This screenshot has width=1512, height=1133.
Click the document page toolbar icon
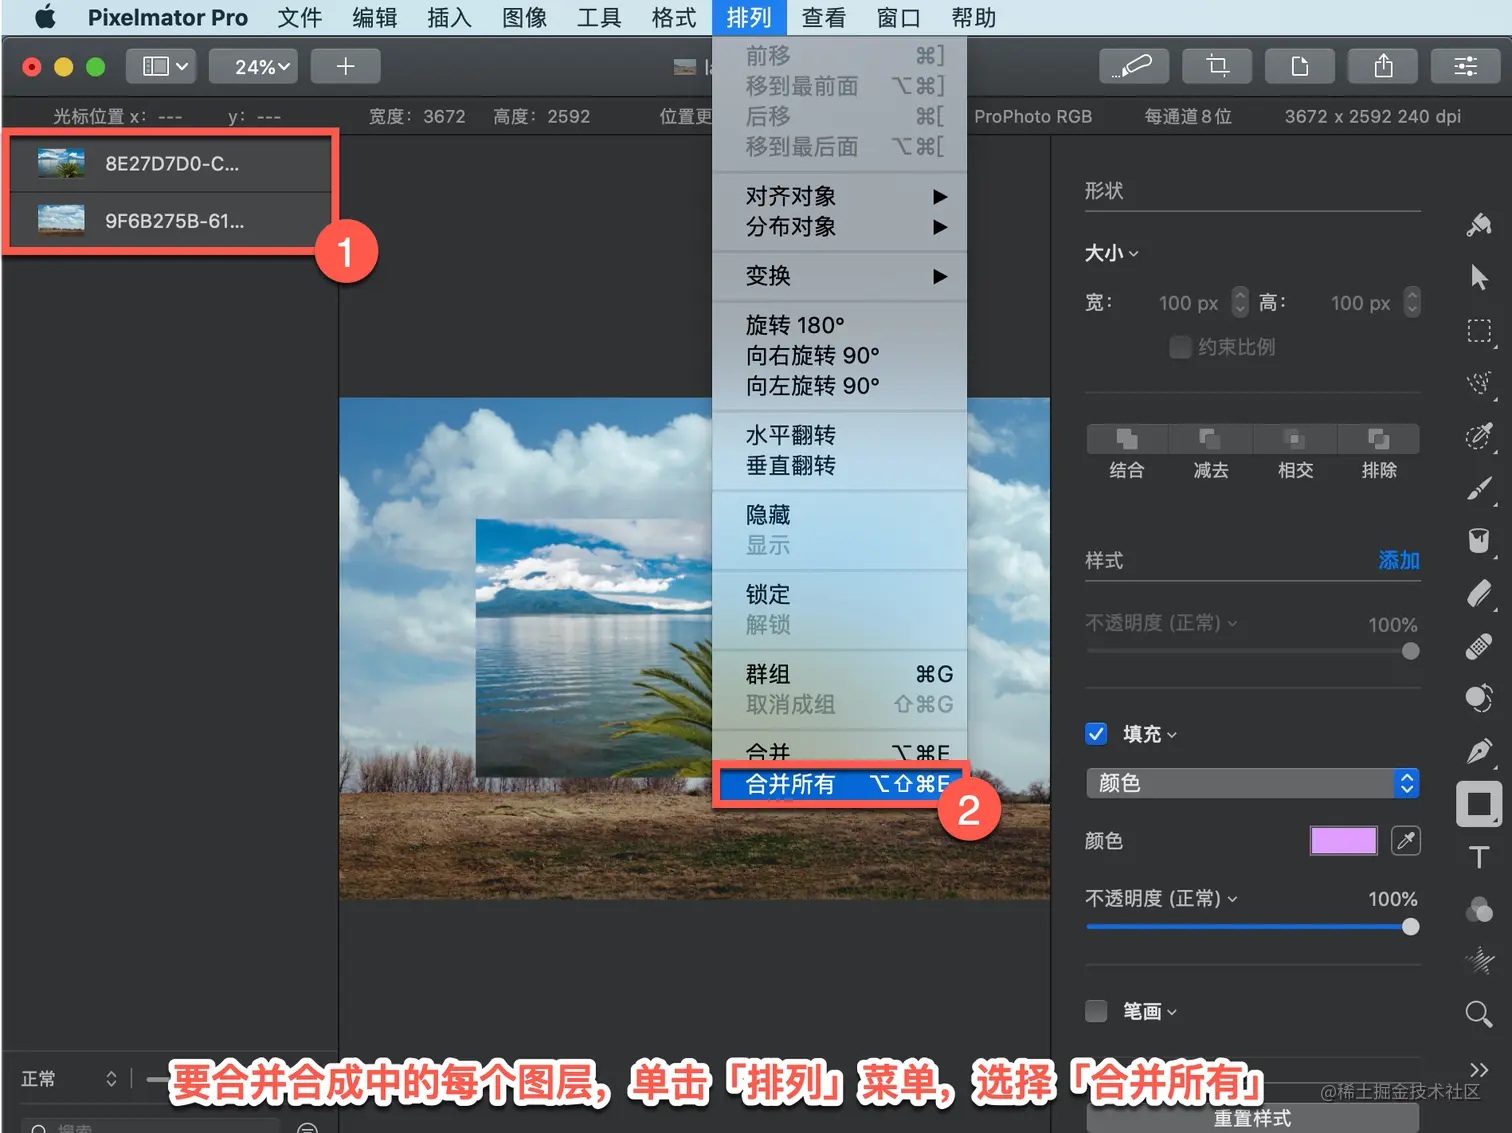coord(1300,66)
